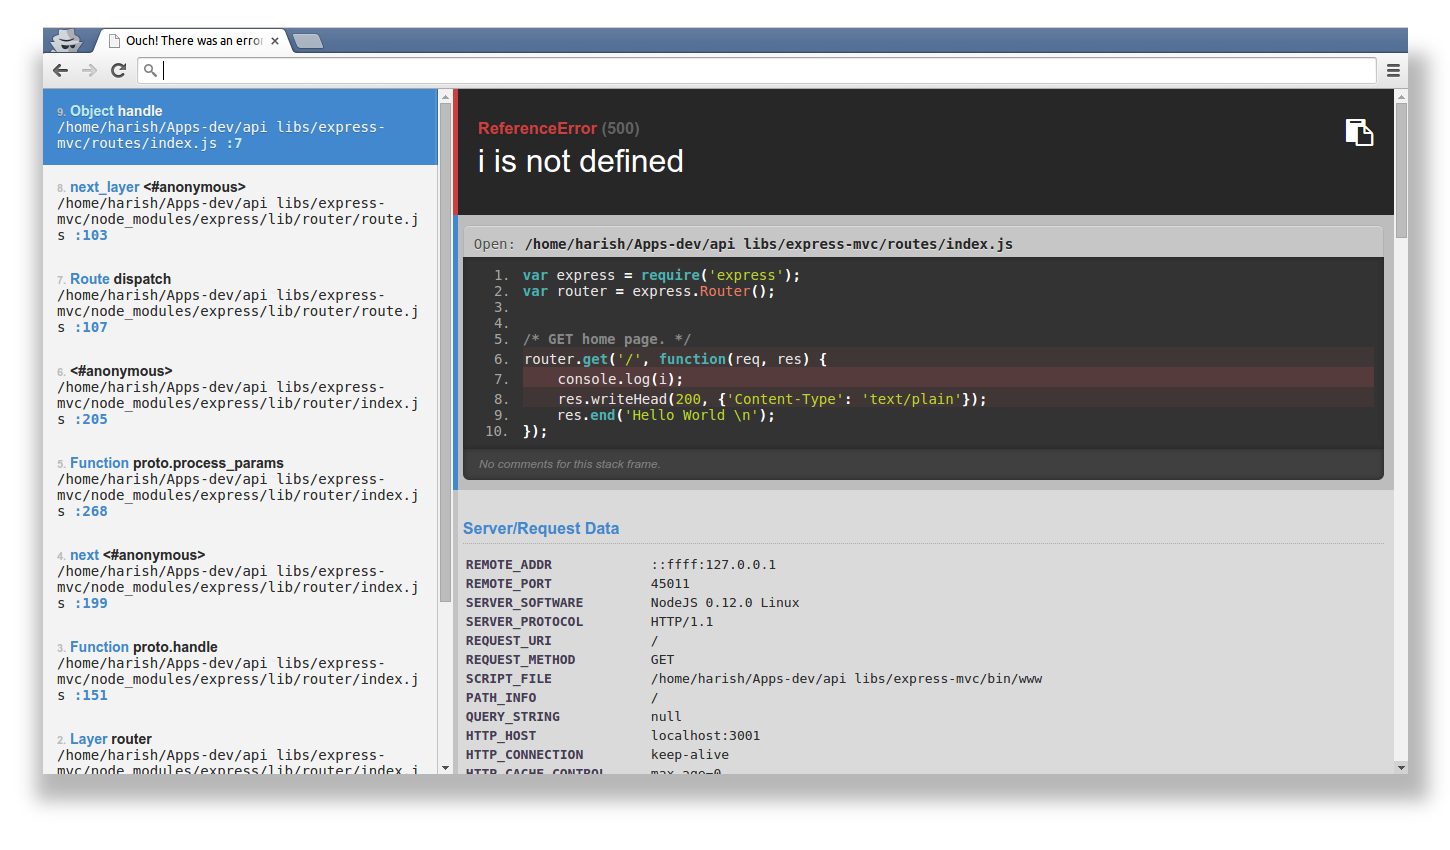Click HTTP_CONNECTION value keep-alive

[x=690, y=755]
